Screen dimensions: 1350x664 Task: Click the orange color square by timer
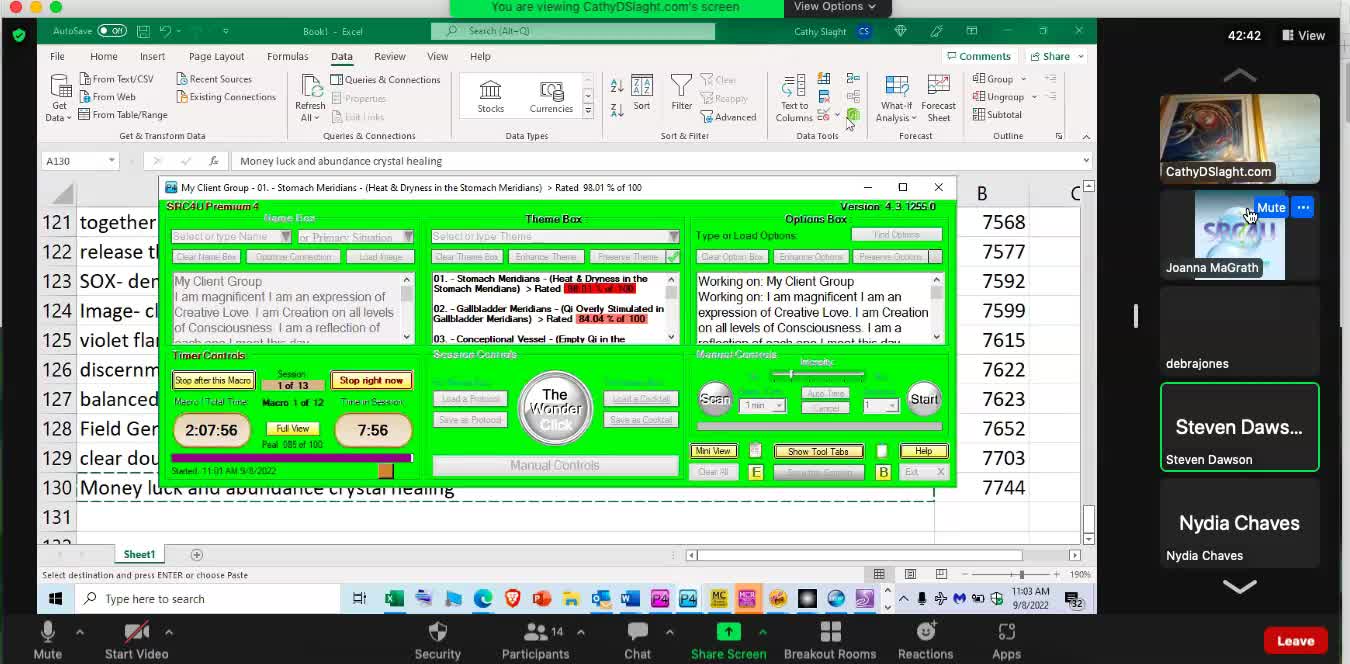(386, 471)
